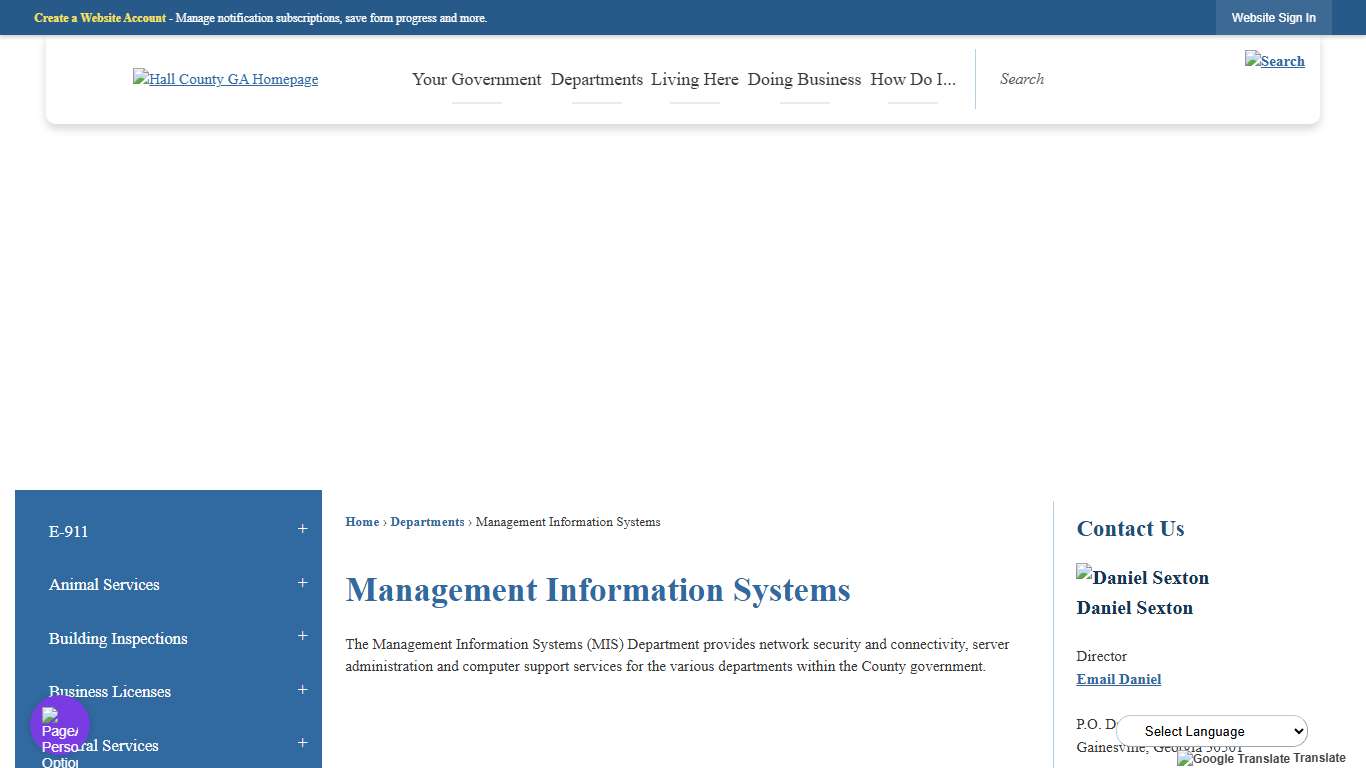
Task: Click the Search input field
Action: pyautogui.click(x=1060, y=79)
